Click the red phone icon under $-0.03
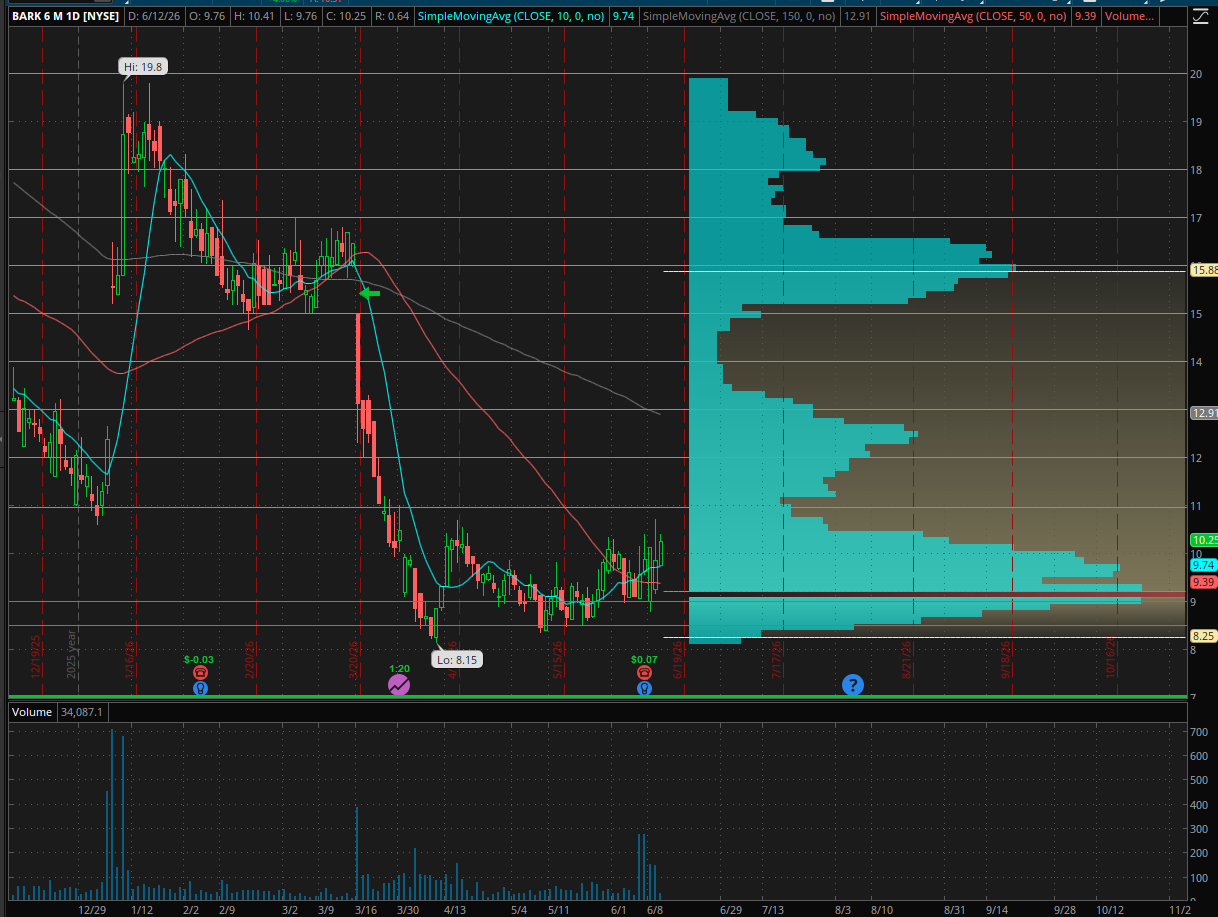1218x917 pixels. click(200, 675)
